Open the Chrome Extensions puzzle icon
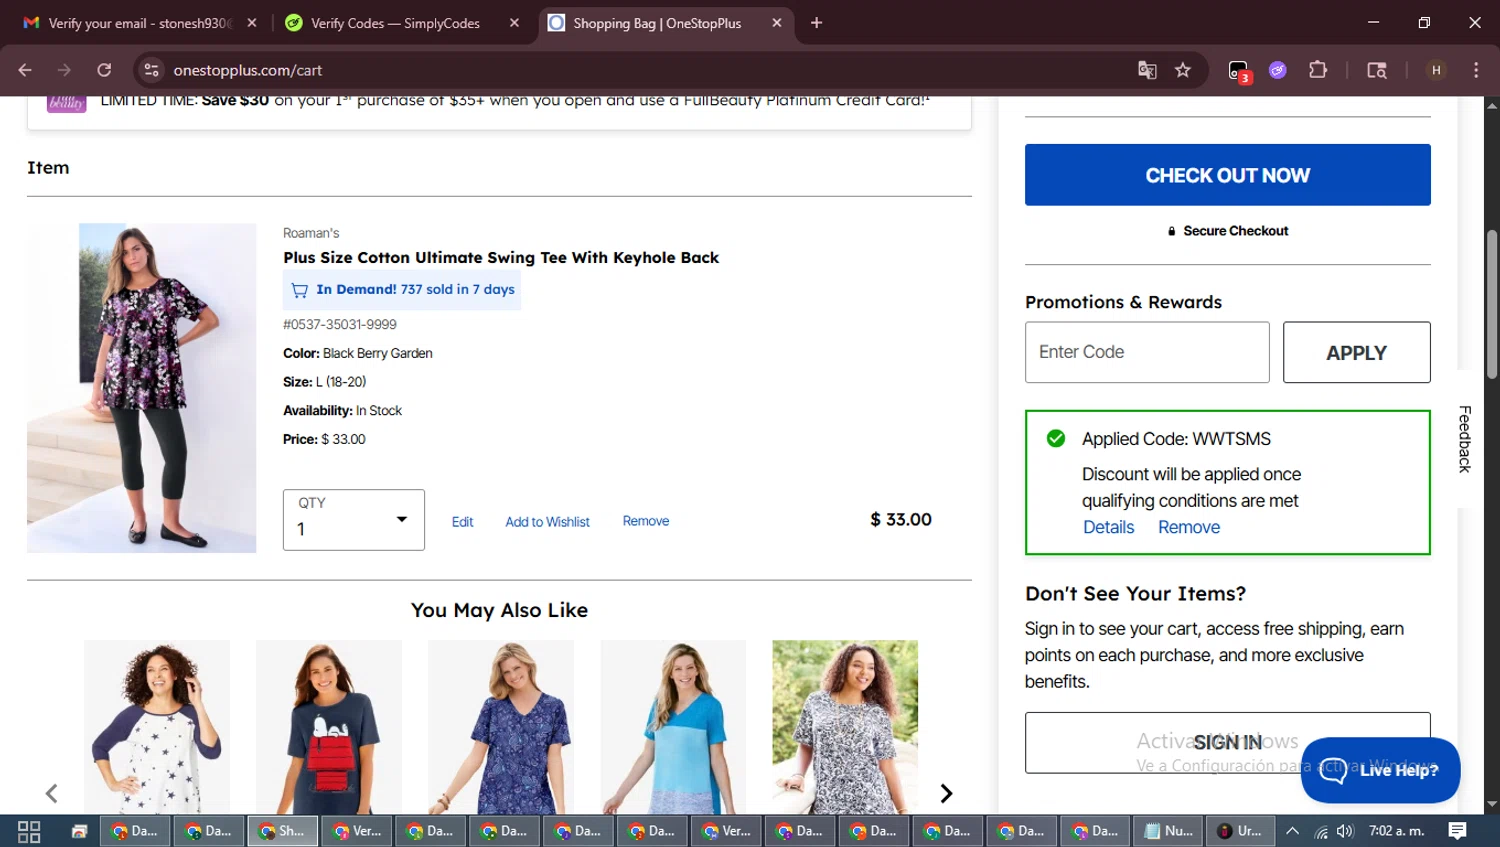1500x847 pixels. tap(1318, 70)
